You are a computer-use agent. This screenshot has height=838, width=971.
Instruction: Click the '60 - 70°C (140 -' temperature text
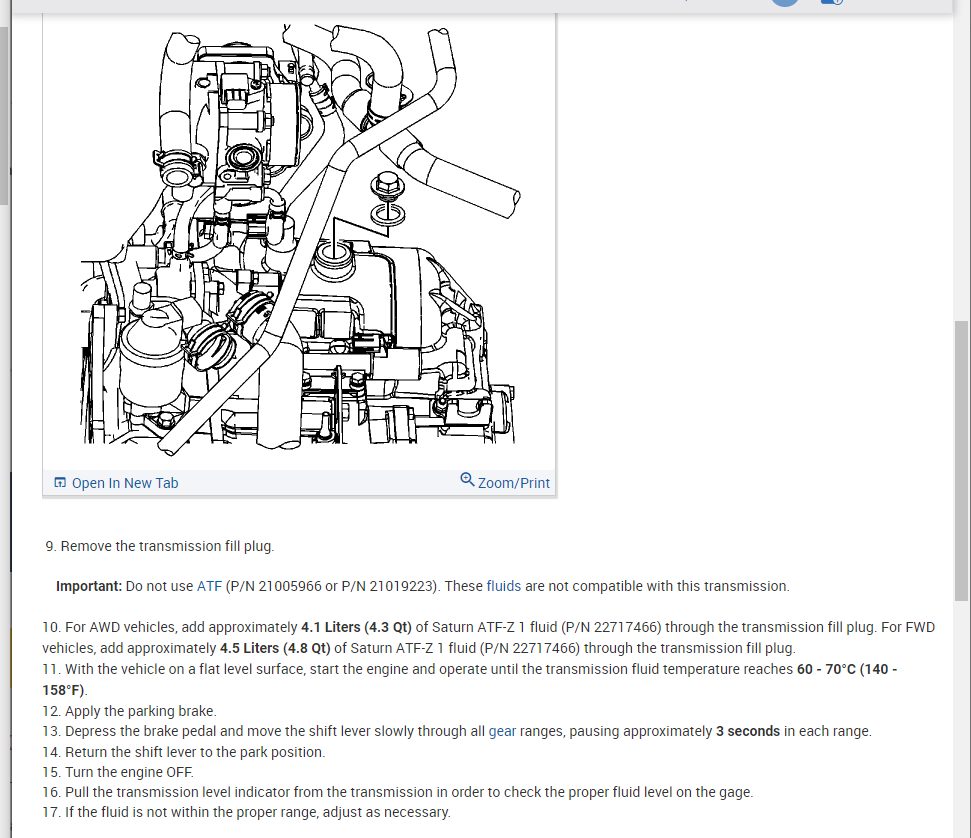point(847,669)
